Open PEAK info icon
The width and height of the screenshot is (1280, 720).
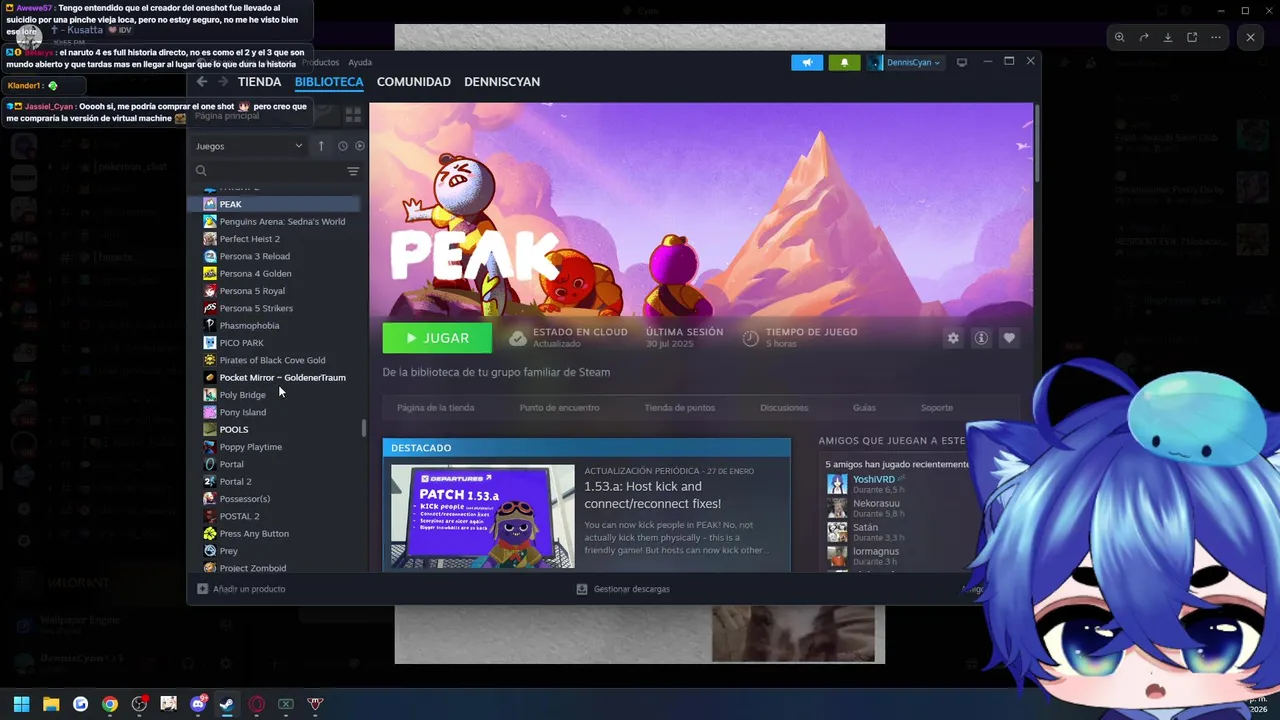pos(981,338)
